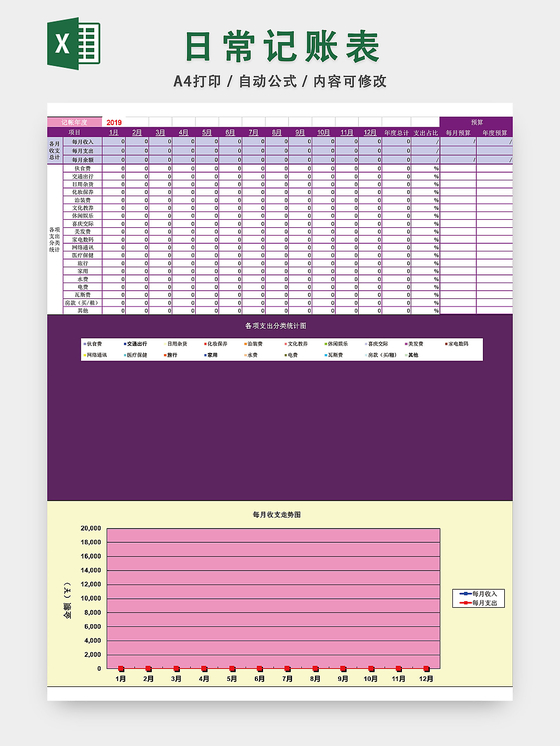The width and height of the screenshot is (560, 746).
Task: Click the 每月支出 row label
Action: pos(83,150)
